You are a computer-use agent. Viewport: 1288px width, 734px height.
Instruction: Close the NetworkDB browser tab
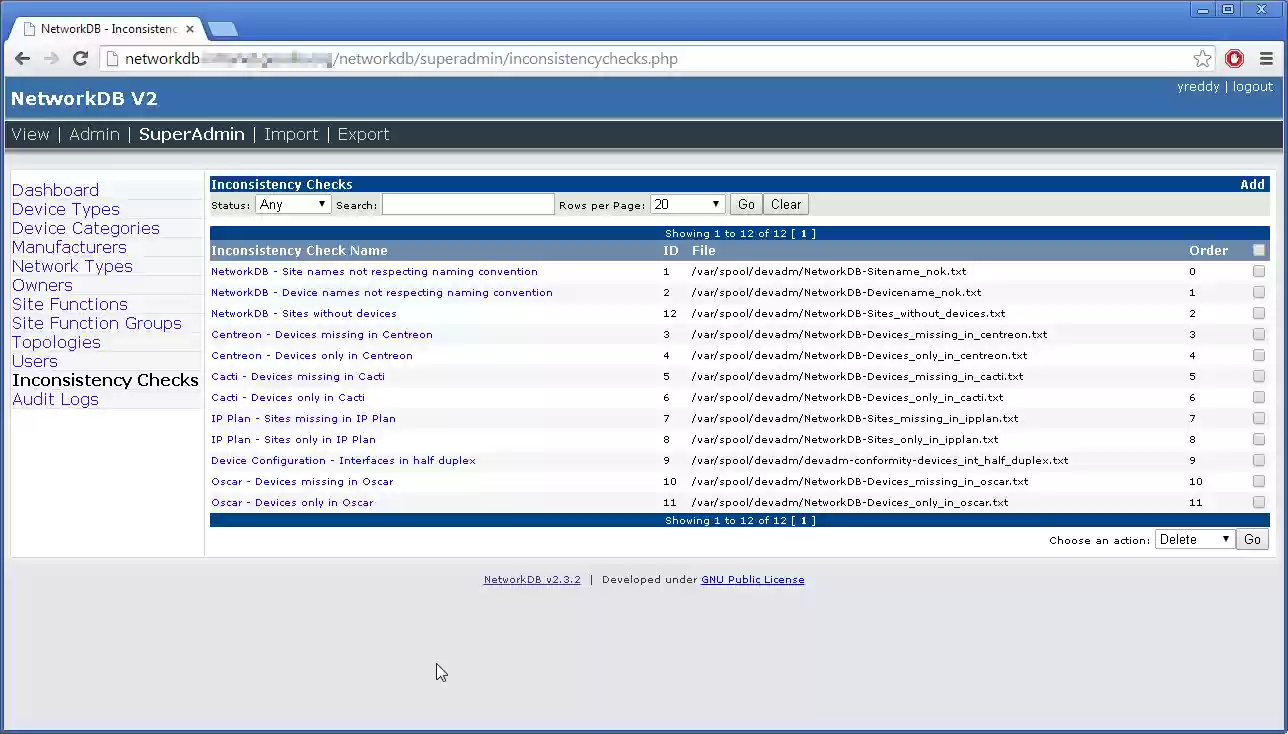[190, 29]
